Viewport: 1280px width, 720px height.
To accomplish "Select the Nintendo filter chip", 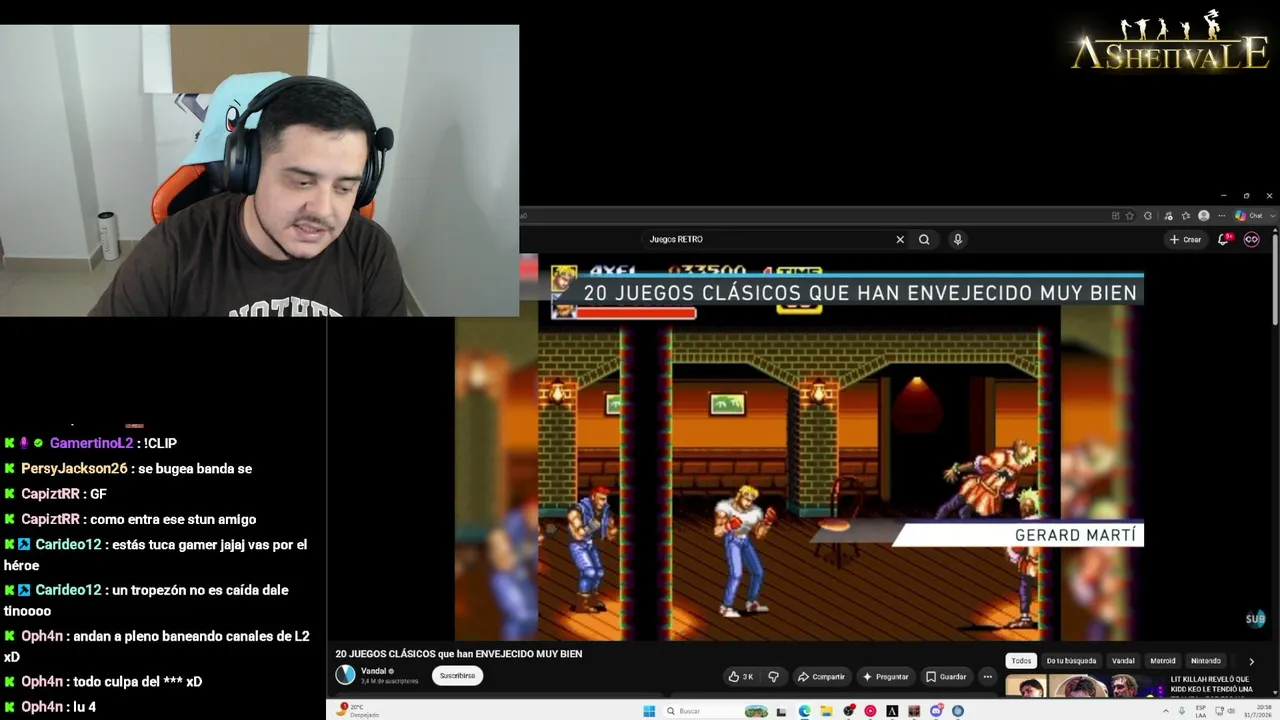I will tap(1205, 661).
